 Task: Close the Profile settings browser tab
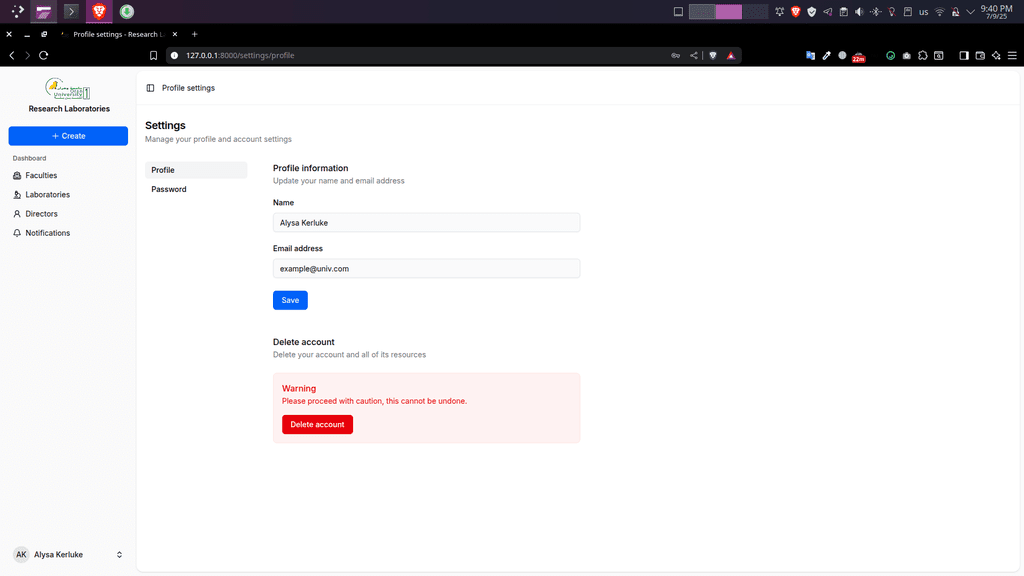(174, 34)
